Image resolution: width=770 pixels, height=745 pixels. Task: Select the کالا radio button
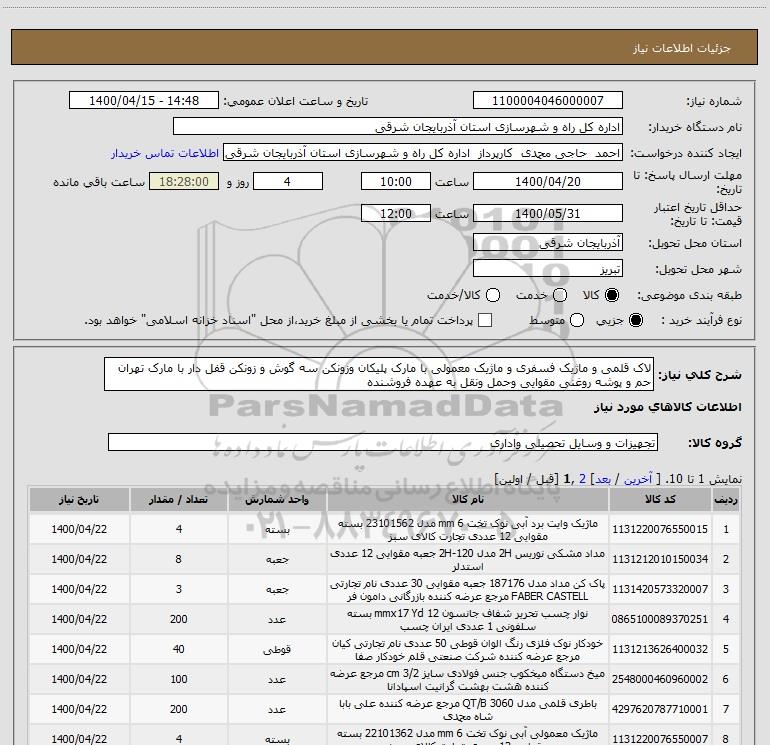tap(612, 295)
